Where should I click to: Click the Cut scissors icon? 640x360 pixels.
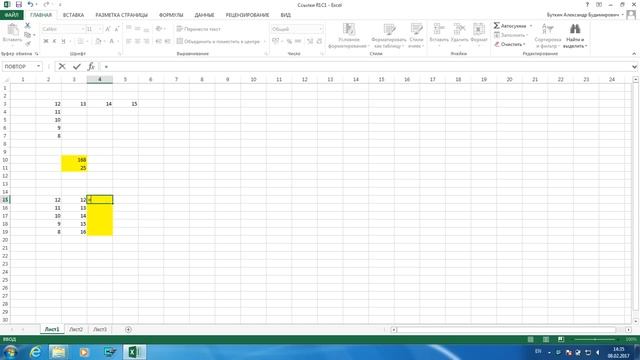coord(27,26)
